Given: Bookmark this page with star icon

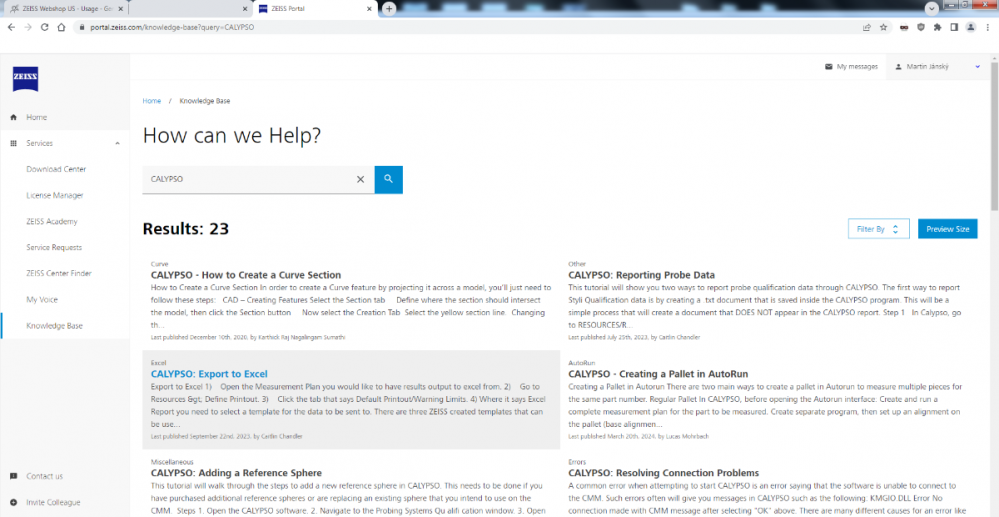Looking at the screenshot, I should 884,27.
